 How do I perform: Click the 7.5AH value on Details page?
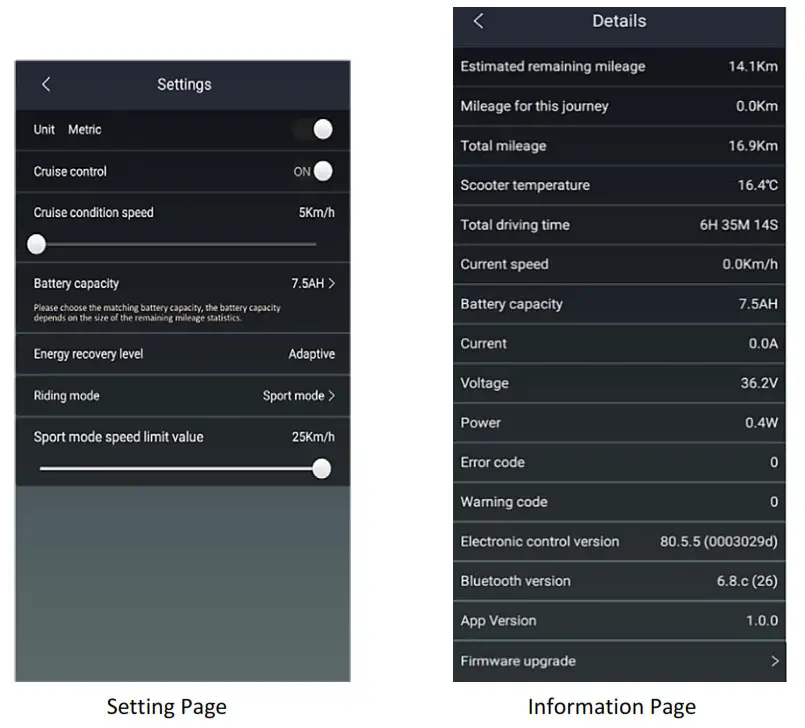click(758, 304)
